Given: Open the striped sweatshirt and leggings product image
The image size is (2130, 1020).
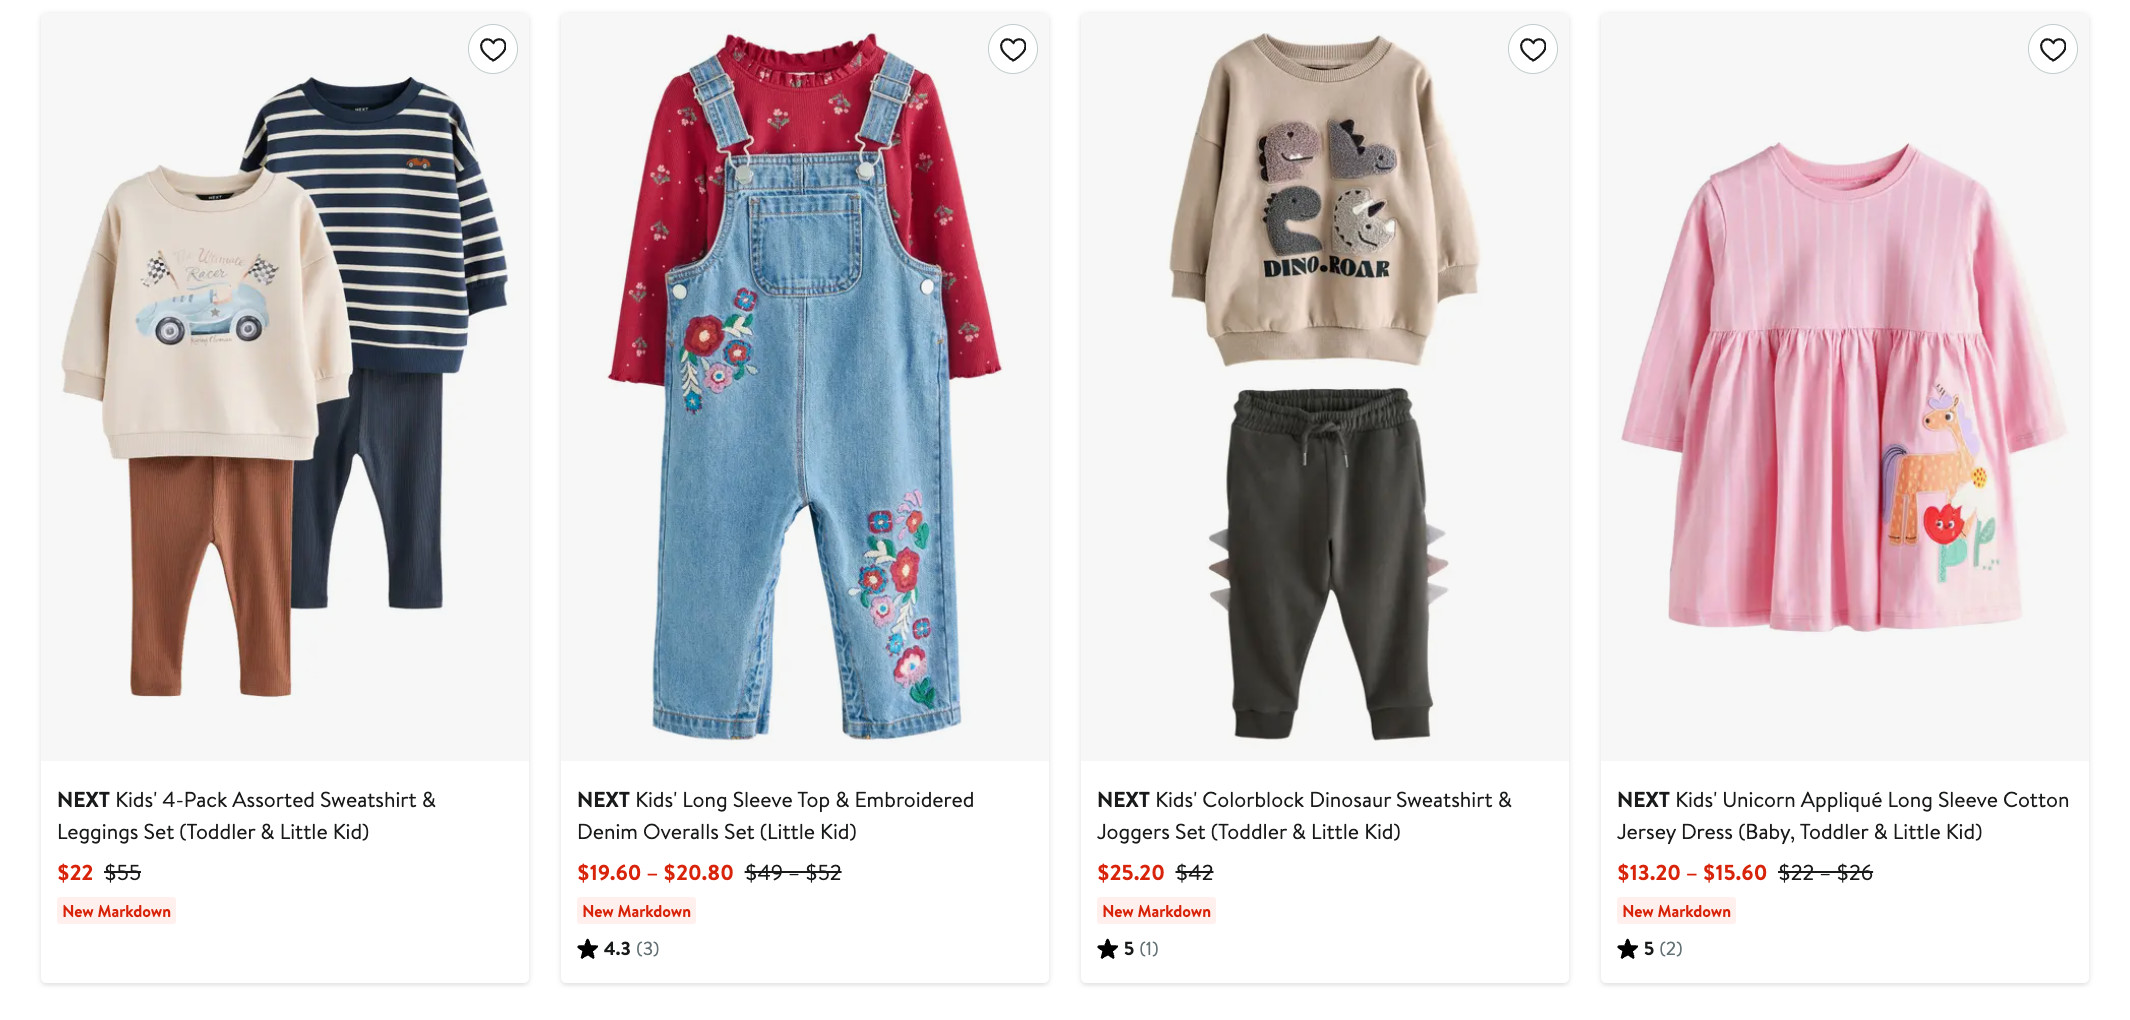Looking at the screenshot, I should click(x=285, y=390).
